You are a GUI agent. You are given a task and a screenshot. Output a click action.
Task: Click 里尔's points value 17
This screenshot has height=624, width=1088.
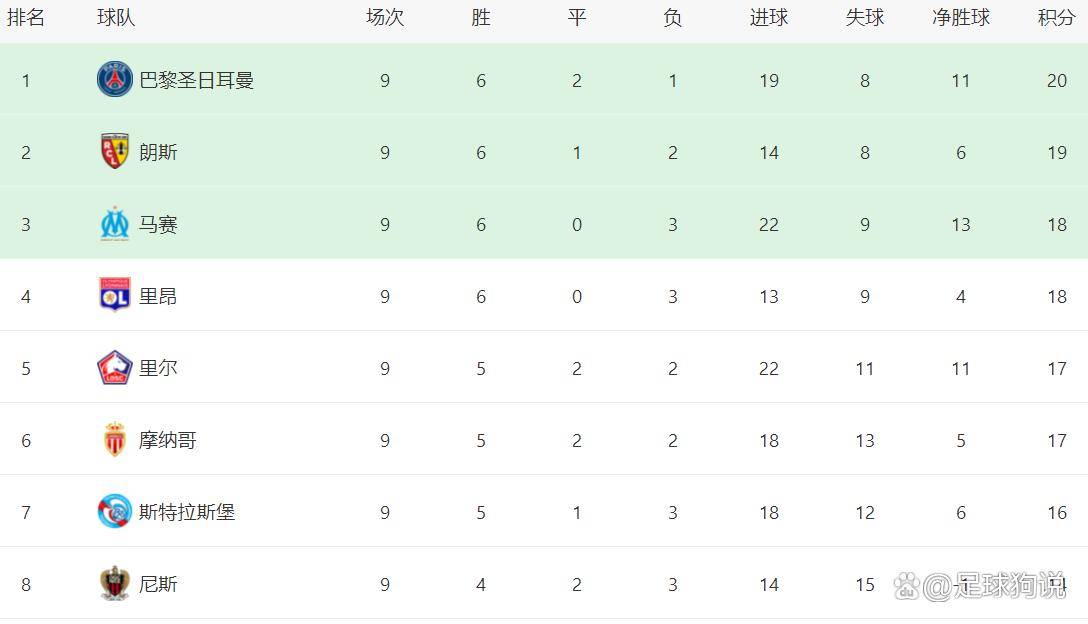pyautogui.click(x=1056, y=368)
